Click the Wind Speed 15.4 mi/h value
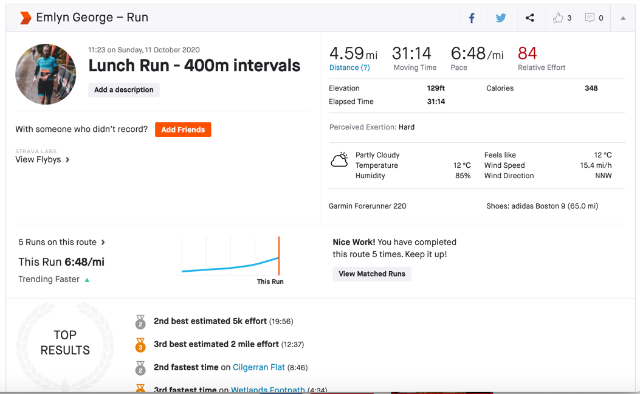 tap(596, 165)
